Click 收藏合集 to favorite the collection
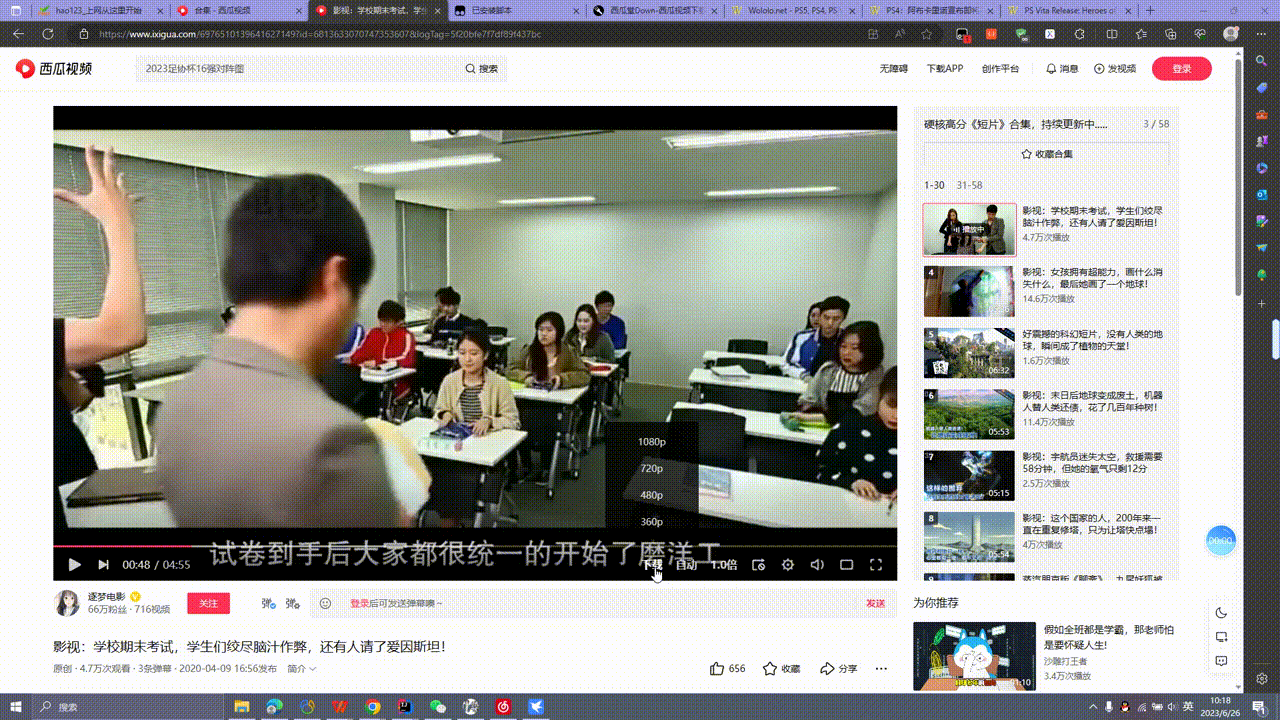The width and height of the screenshot is (1280, 720). coord(1046,155)
